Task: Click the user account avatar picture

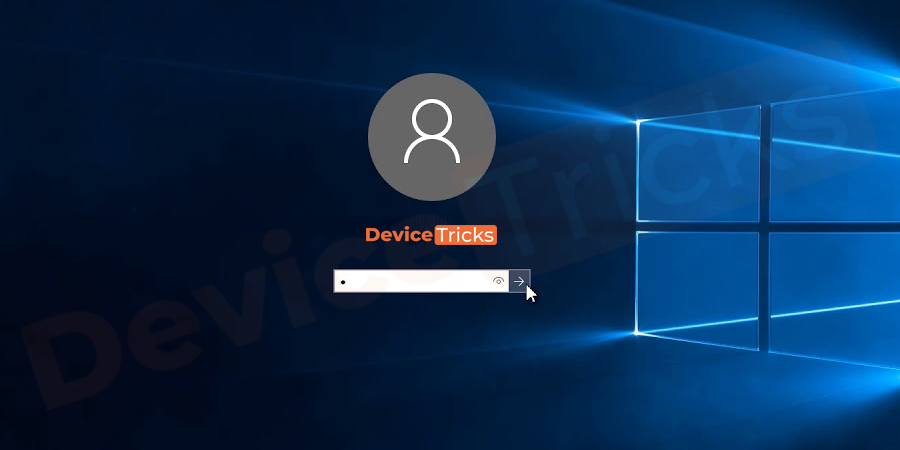Action: point(432,137)
